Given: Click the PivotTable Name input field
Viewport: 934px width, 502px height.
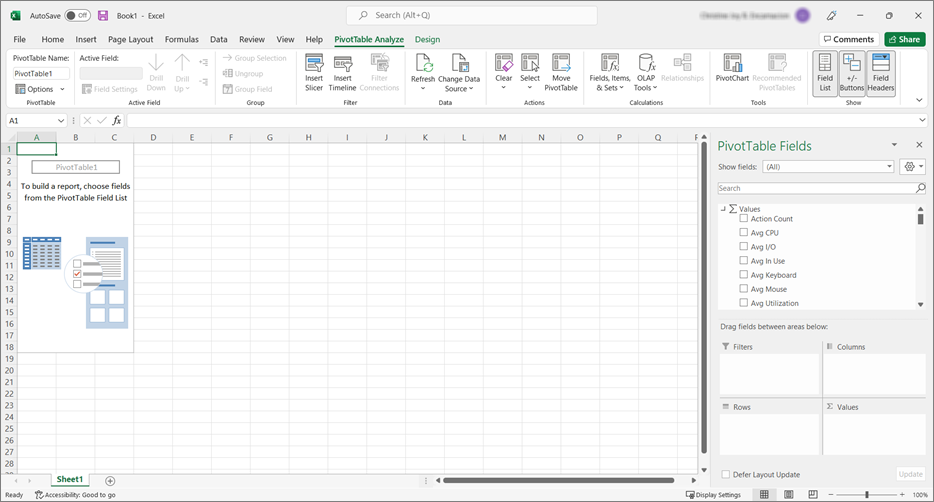Looking at the screenshot, I should click(x=41, y=73).
